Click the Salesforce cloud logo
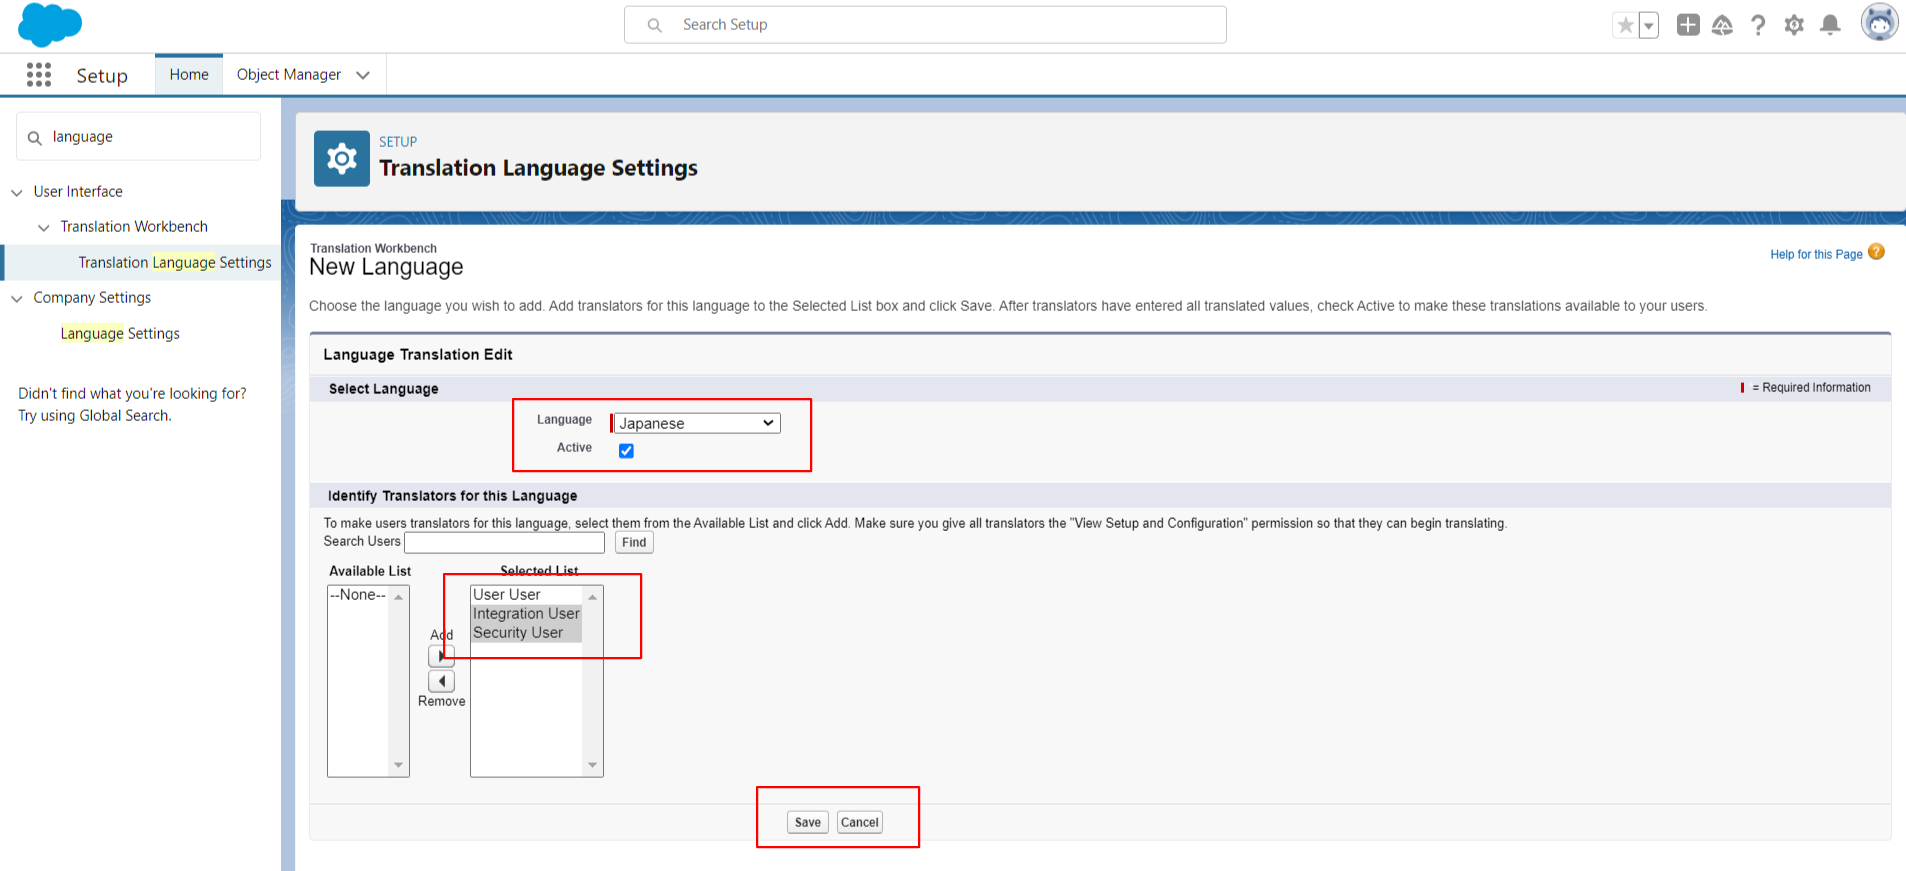This screenshot has width=1906, height=871. pyautogui.click(x=49, y=25)
